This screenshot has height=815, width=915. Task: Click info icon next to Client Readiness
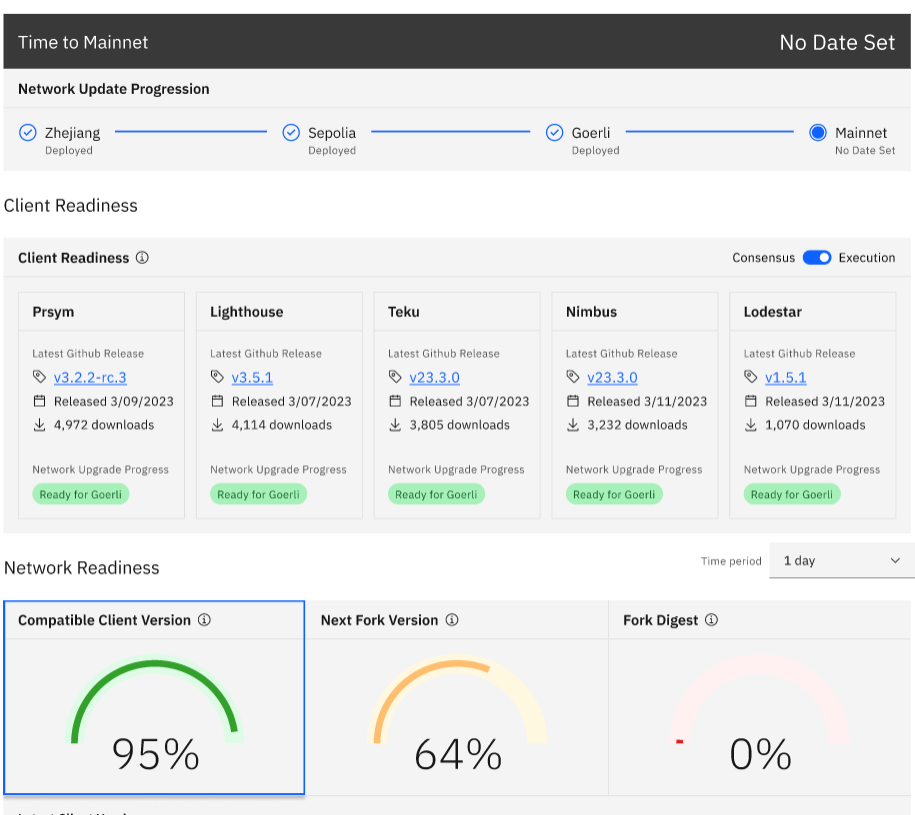click(x=142, y=257)
